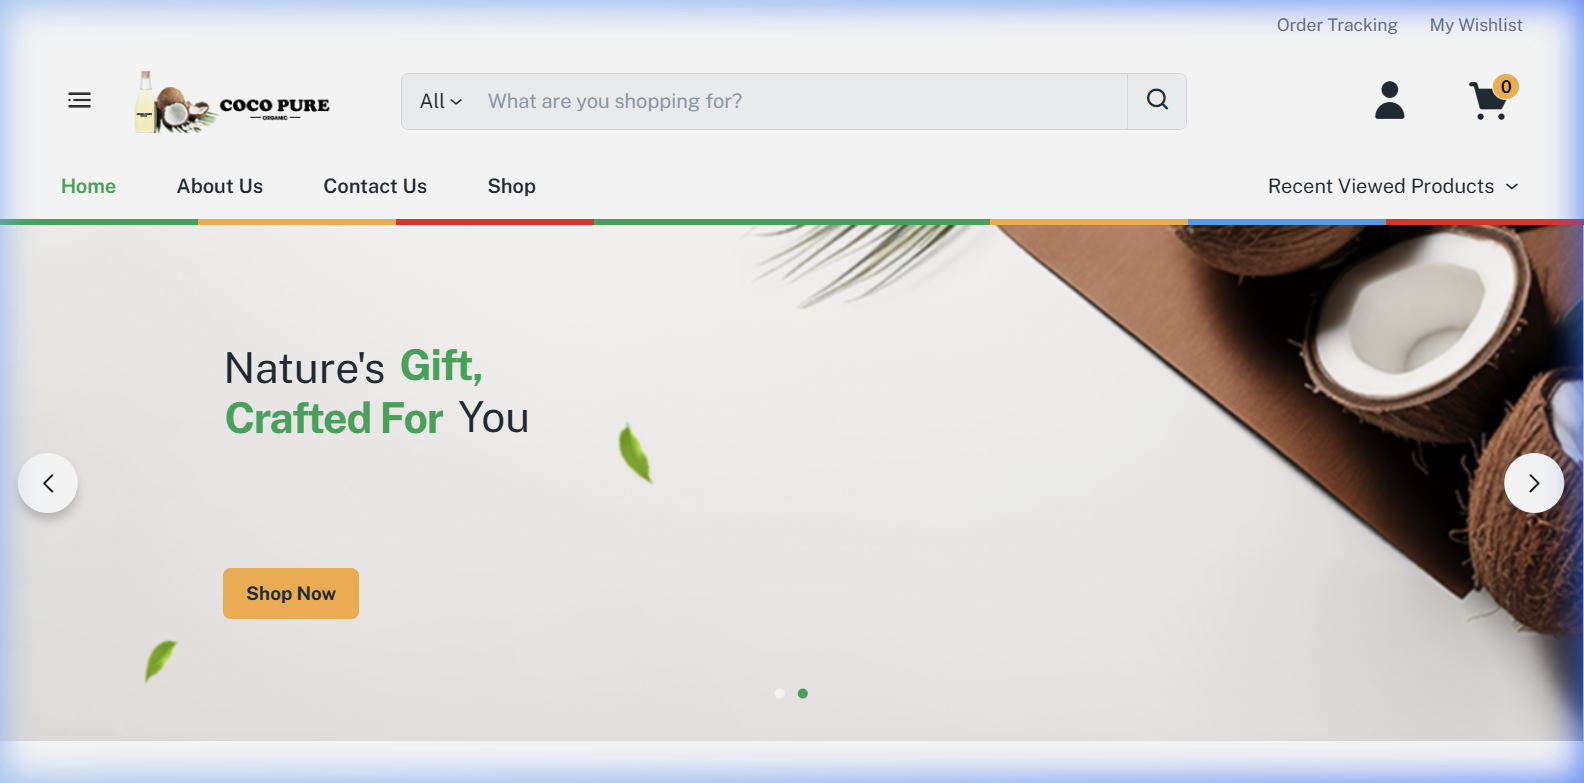Go to the Home menu item

pos(88,186)
